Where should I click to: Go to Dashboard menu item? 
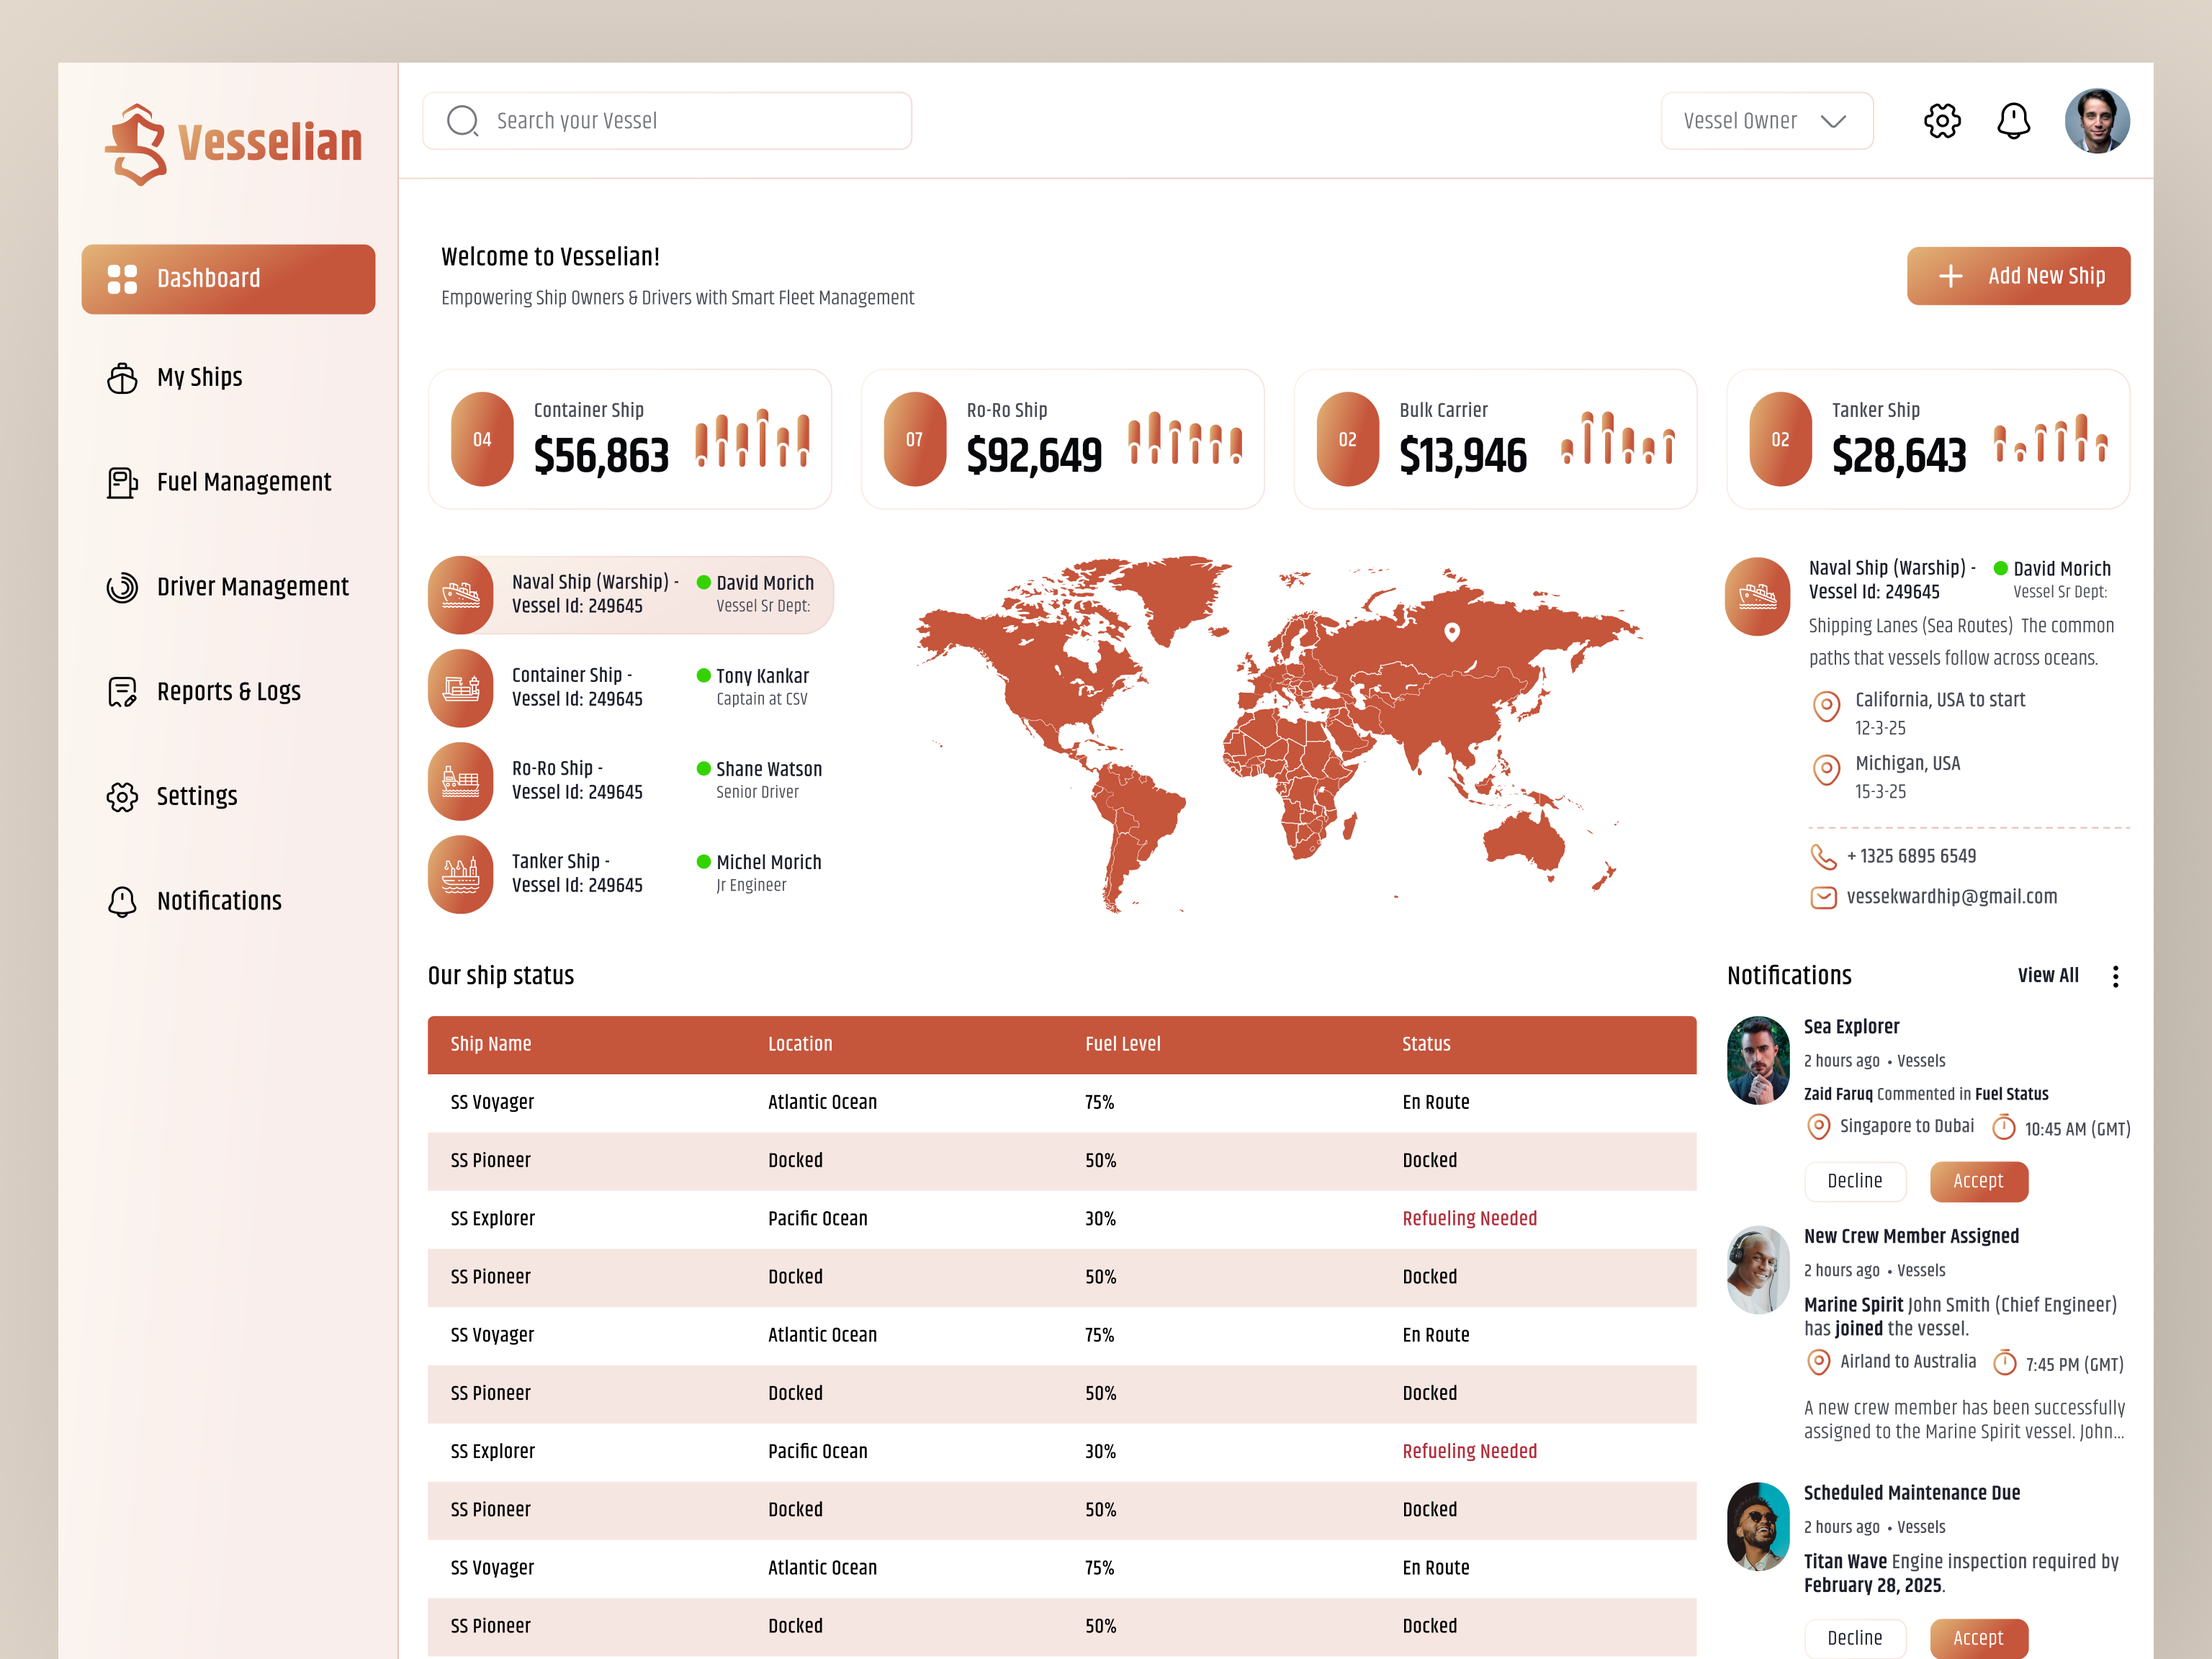click(x=228, y=279)
